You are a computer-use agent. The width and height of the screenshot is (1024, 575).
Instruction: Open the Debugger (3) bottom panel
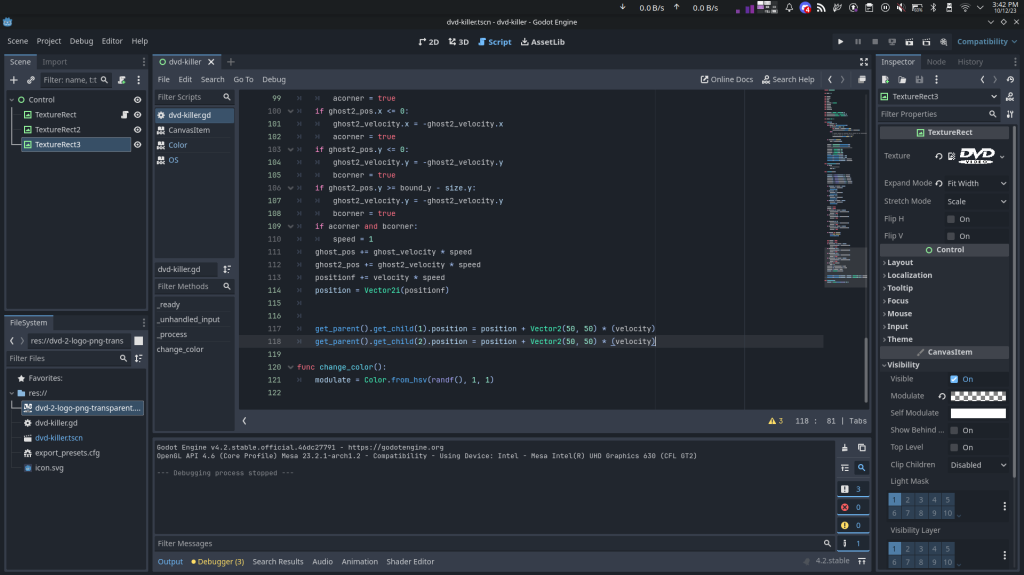tap(218, 562)
